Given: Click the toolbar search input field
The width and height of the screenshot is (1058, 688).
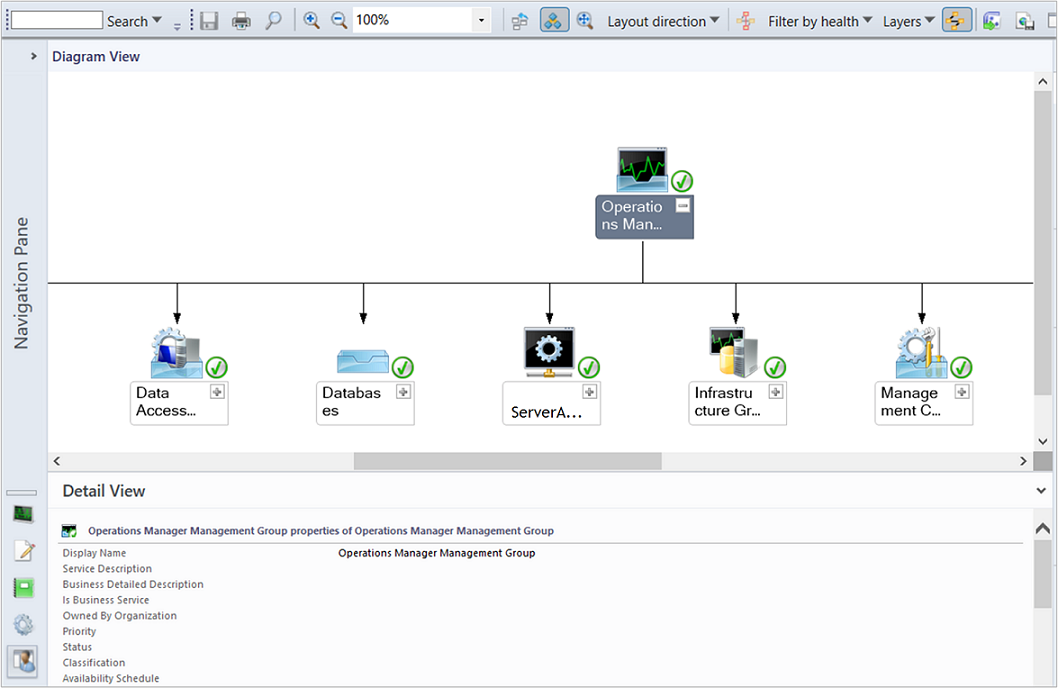Looking at the screenshot, I should pyautogui.click(x=57, y=20).
